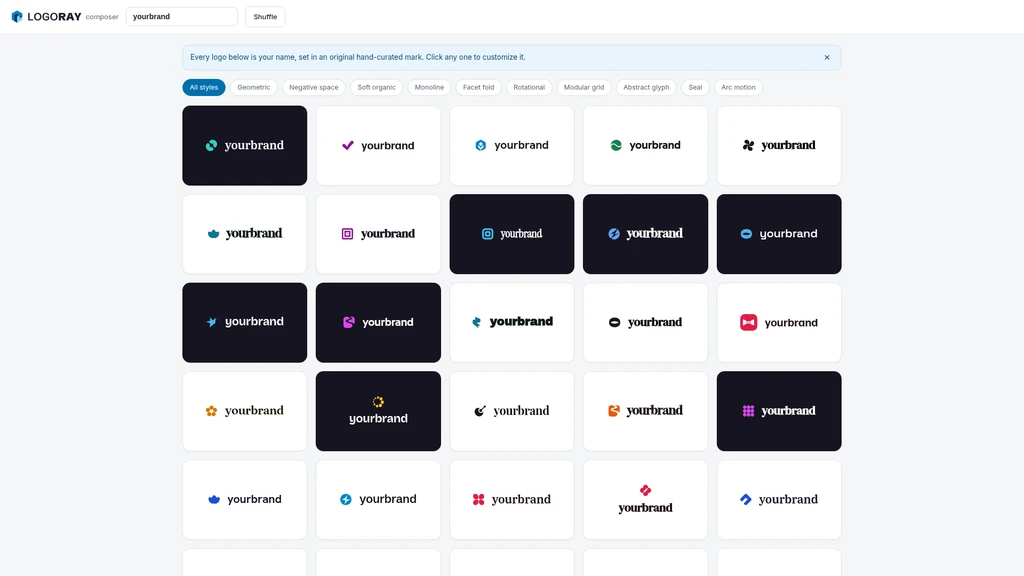The width and height of the screenshot is (1024, 576).
Task: Select the teal abstract glyph beside bold yourbrand
Action: 477,322
